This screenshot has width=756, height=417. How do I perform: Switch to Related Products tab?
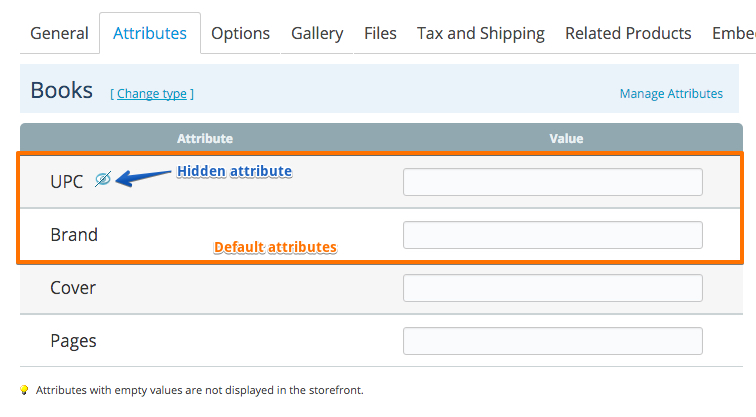tap(628, 33)
